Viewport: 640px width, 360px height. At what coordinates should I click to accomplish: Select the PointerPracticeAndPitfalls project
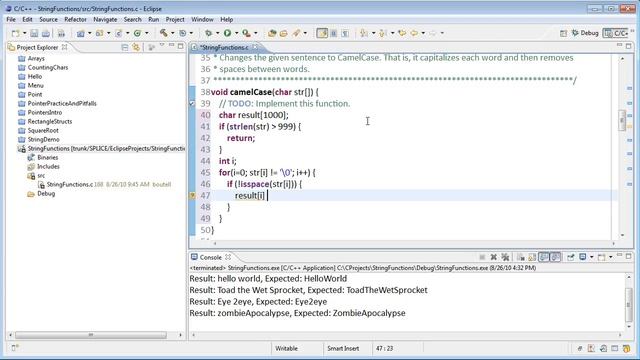pyautogui.click(x=62, y=103)
